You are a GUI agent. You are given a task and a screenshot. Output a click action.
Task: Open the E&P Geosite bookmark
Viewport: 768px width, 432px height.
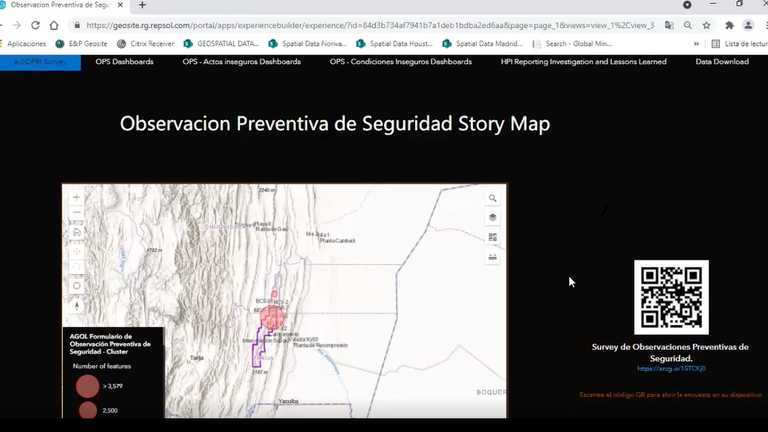82,44
